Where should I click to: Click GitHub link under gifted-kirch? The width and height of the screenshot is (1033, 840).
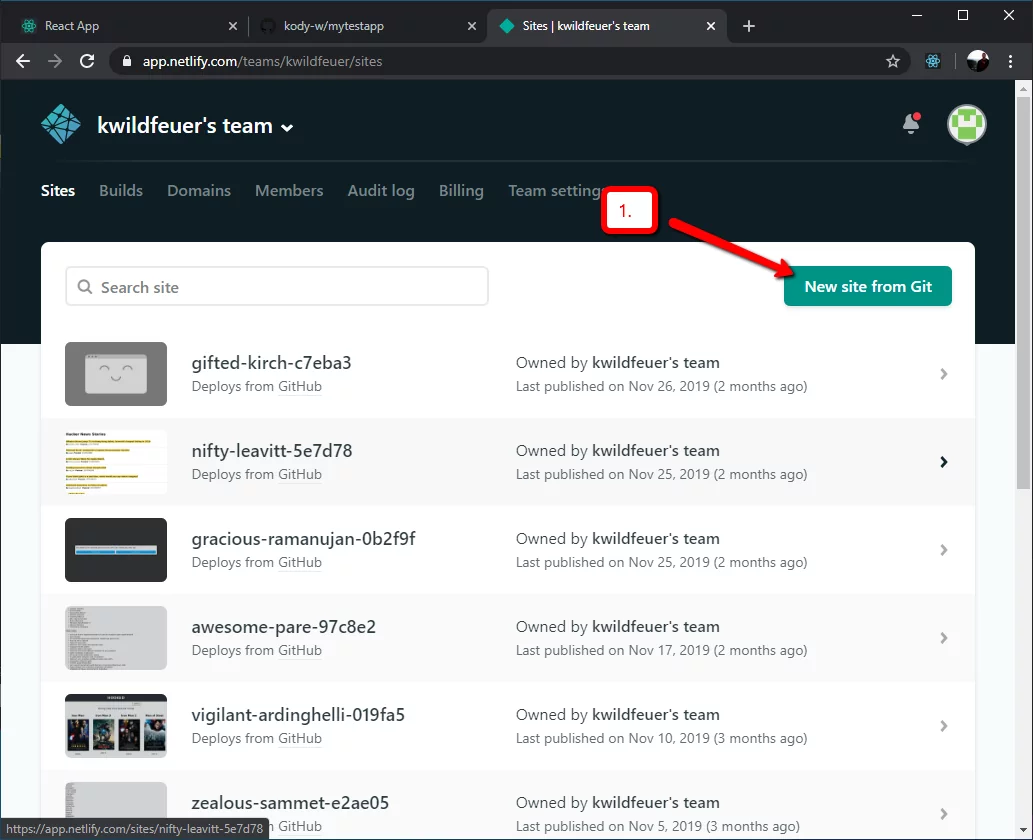tap(300, 386)
